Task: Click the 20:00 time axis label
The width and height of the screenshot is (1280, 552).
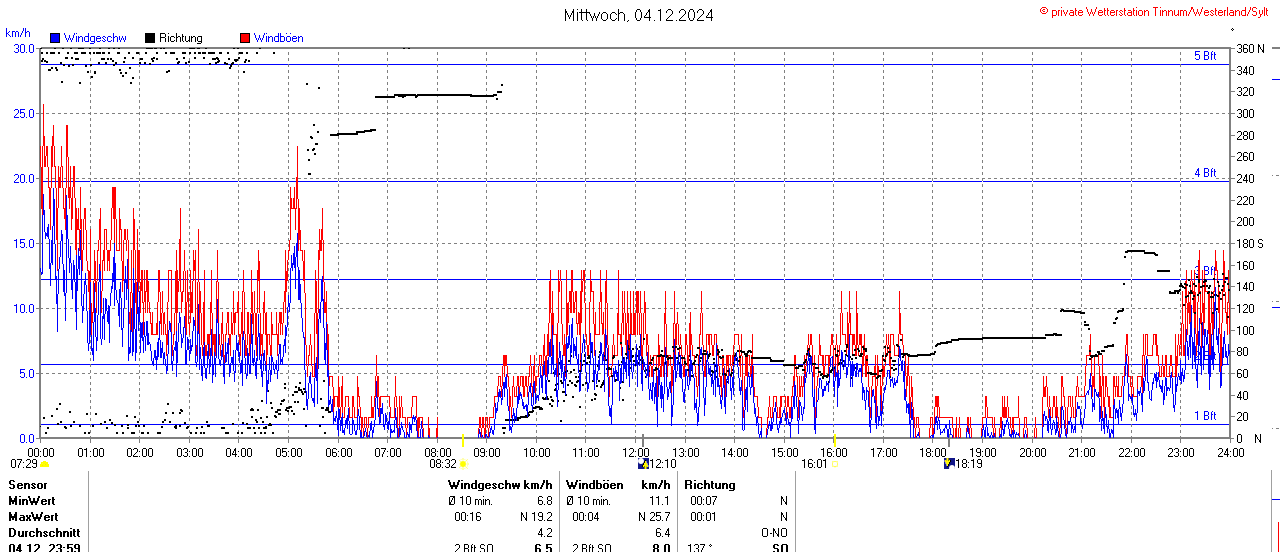Action: pyautogui.click(x=1033, y=452)
